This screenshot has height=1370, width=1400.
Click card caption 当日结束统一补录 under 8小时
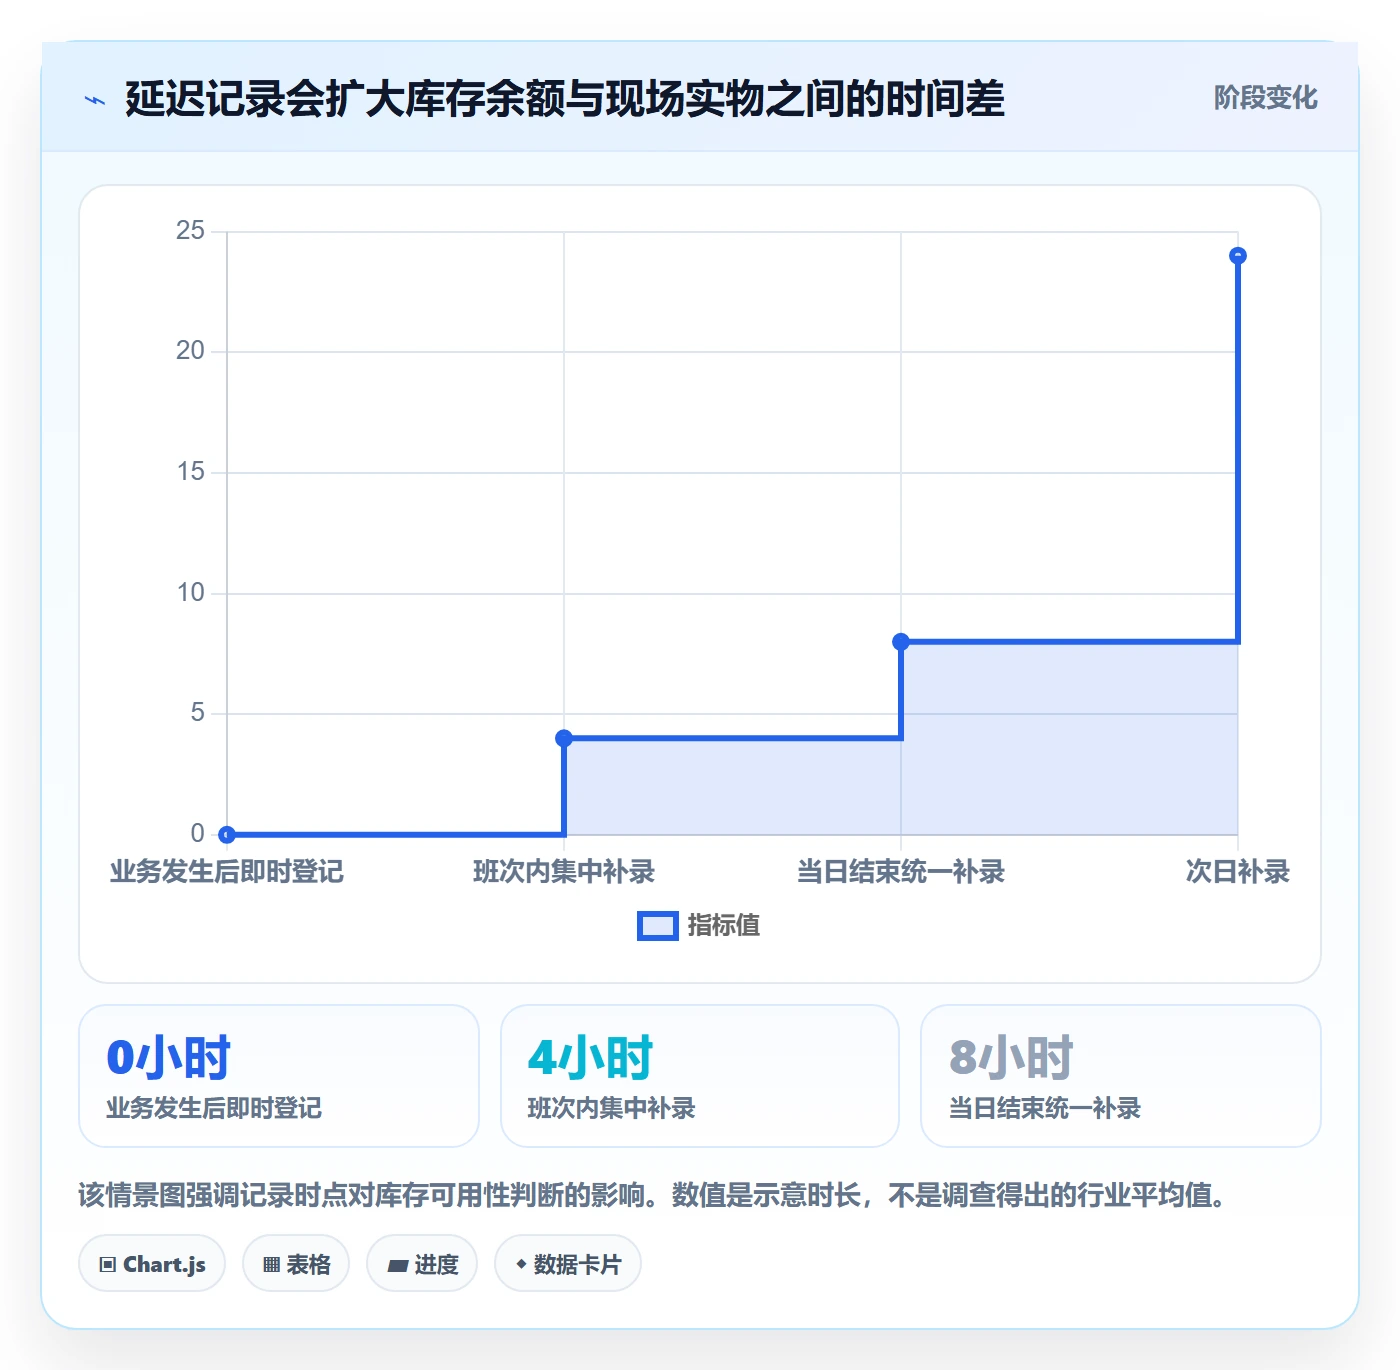pos(1044,1108)
